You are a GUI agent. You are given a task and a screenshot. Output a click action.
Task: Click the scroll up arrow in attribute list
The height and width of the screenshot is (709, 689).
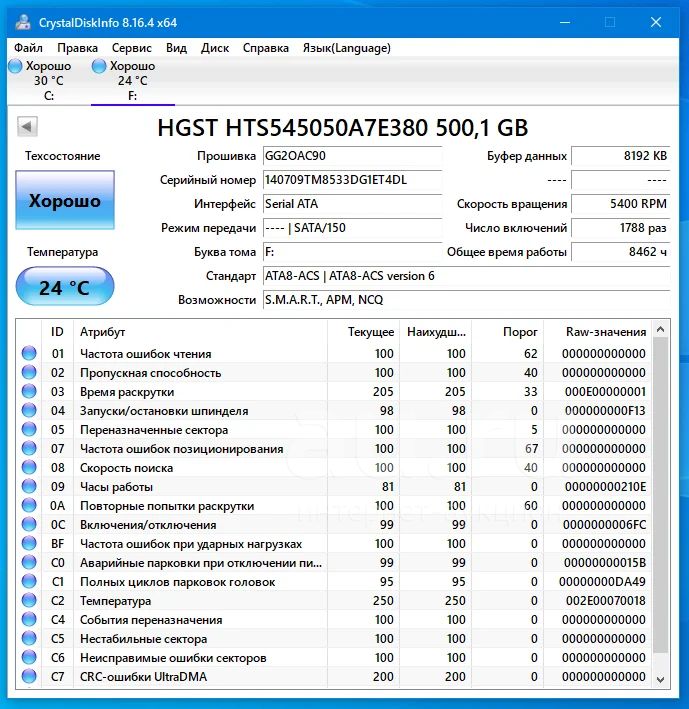(661, 329)
